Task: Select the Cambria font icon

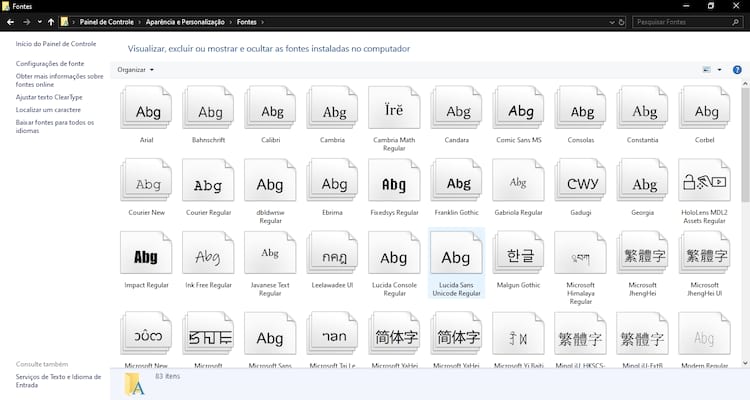Action: 332,108
